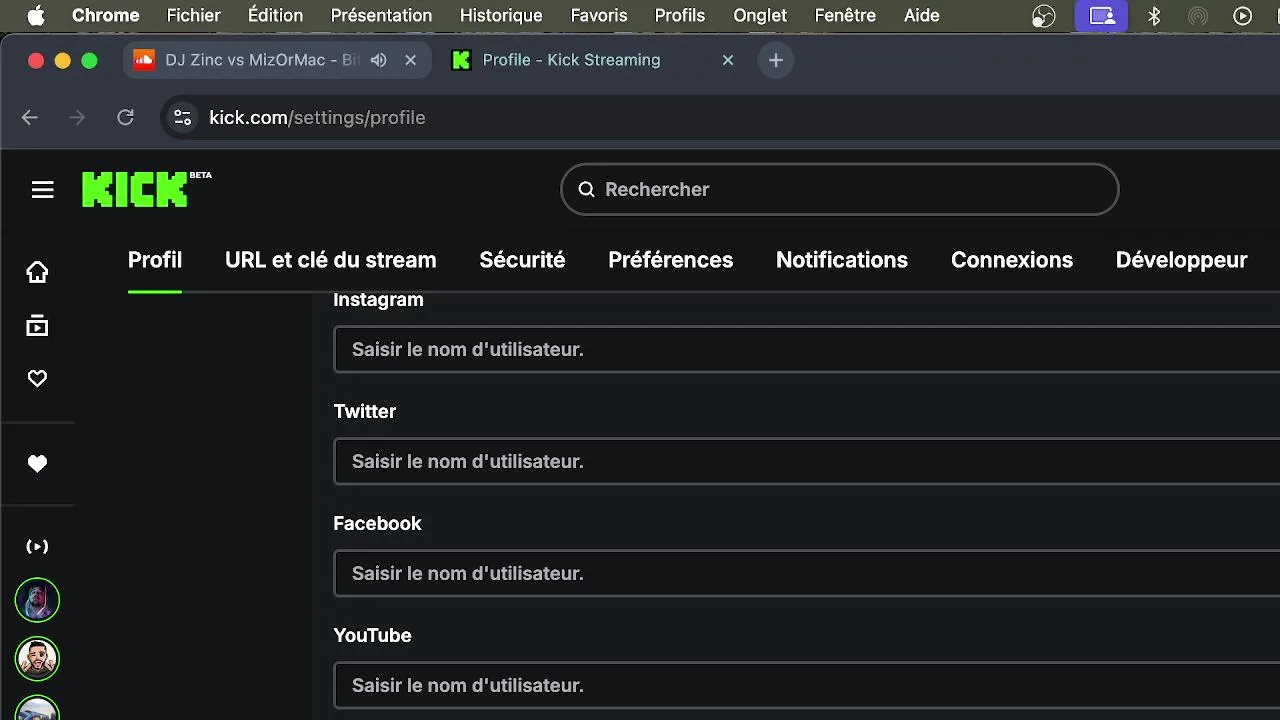Open the Profils menu

click(x=680, y=15)
